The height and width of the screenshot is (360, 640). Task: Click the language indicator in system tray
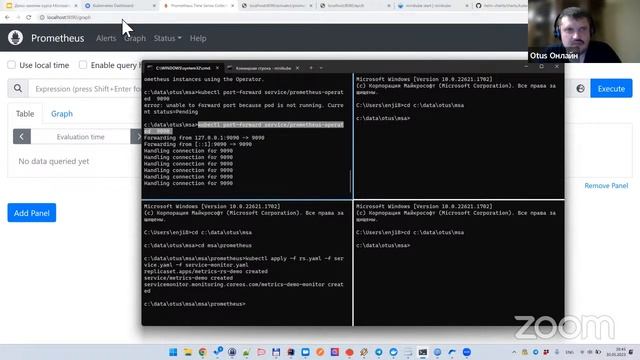point(570,352)
